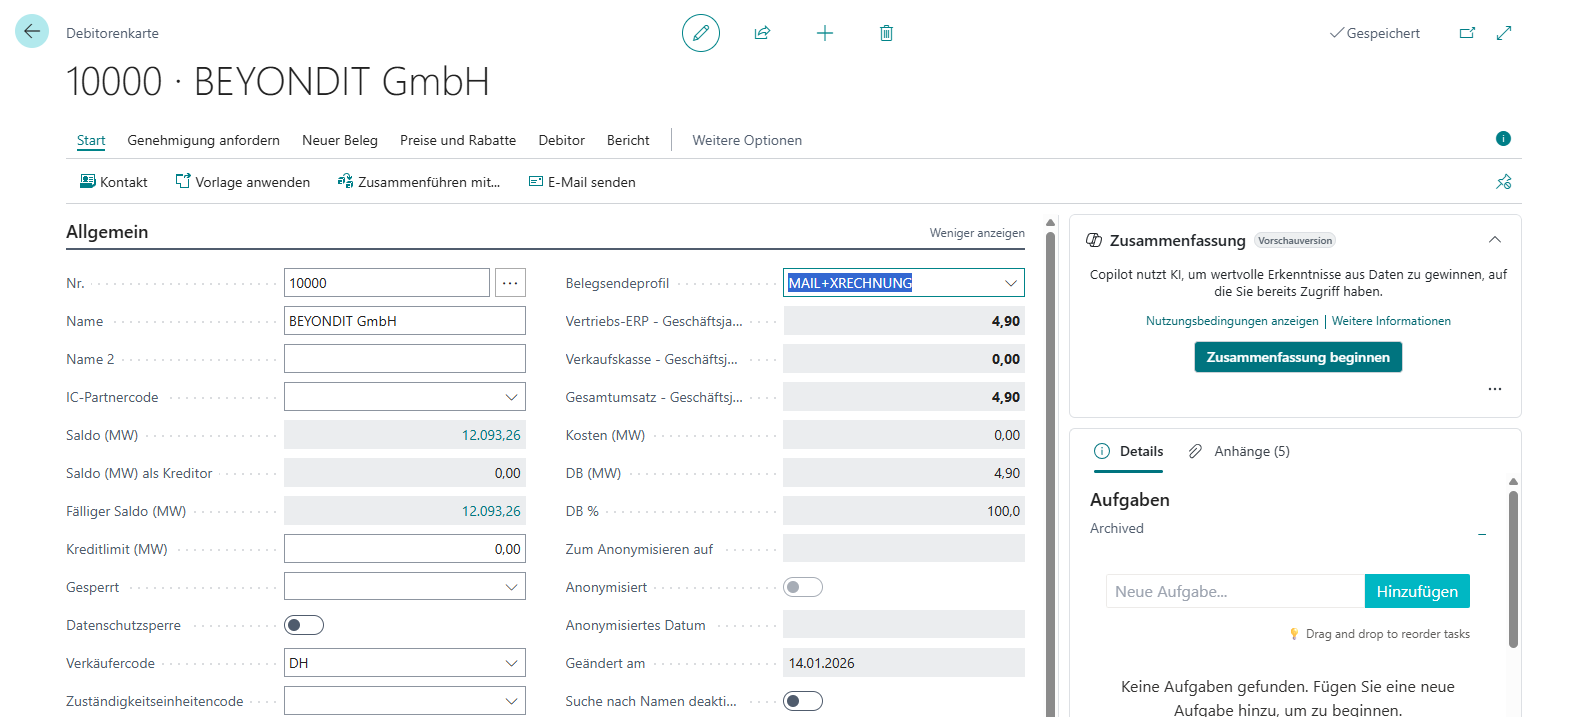Screen dimensions: 1588x717
Task: Click Zusammenfassung beginnen button
Action: pyautogui.click(x=1298, y=357)
